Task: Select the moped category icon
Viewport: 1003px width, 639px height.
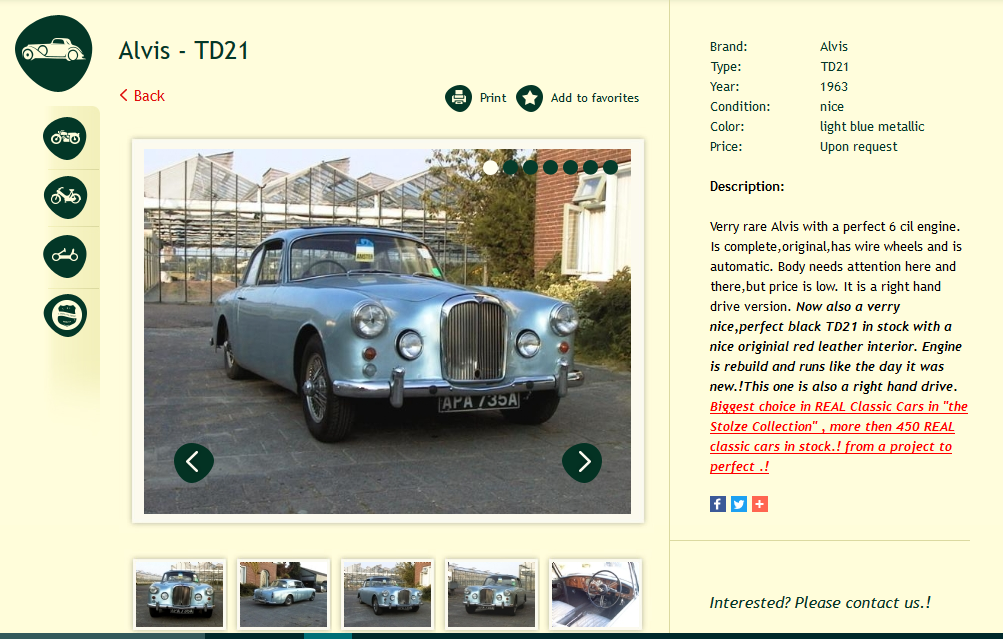Action: tap(65, 197)
